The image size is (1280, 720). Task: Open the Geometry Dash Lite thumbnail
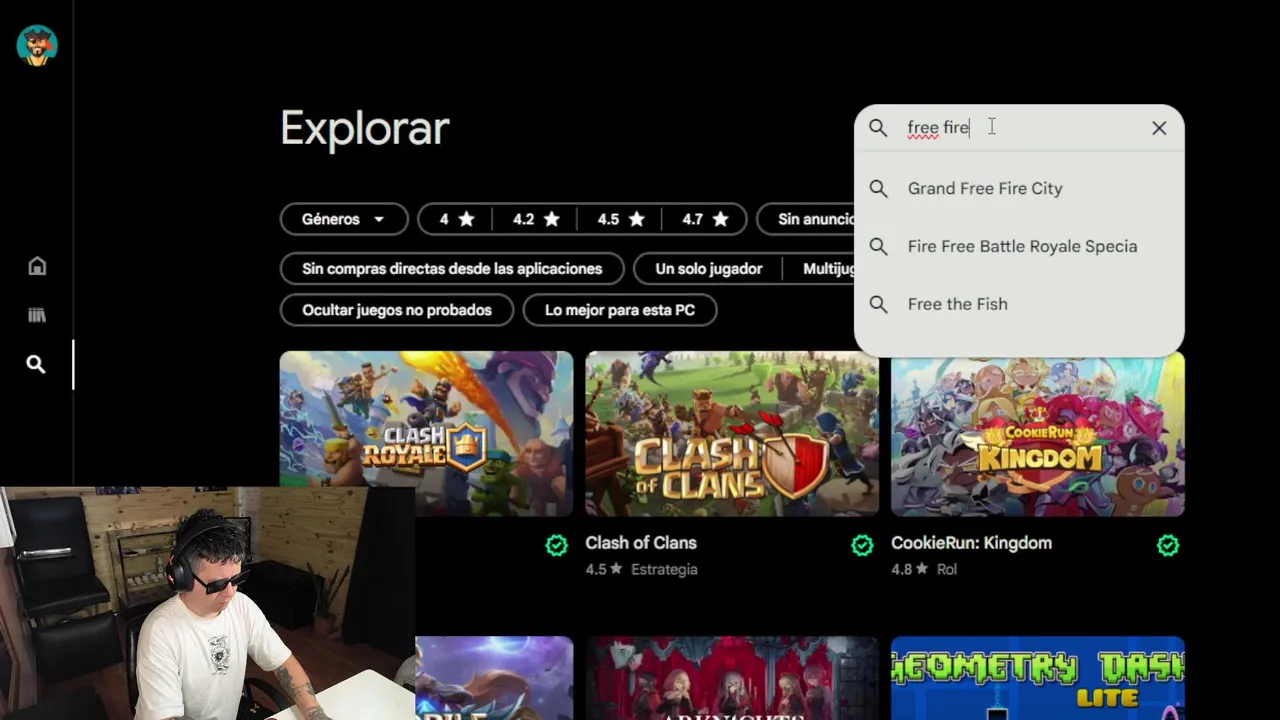coord(1038,678)
